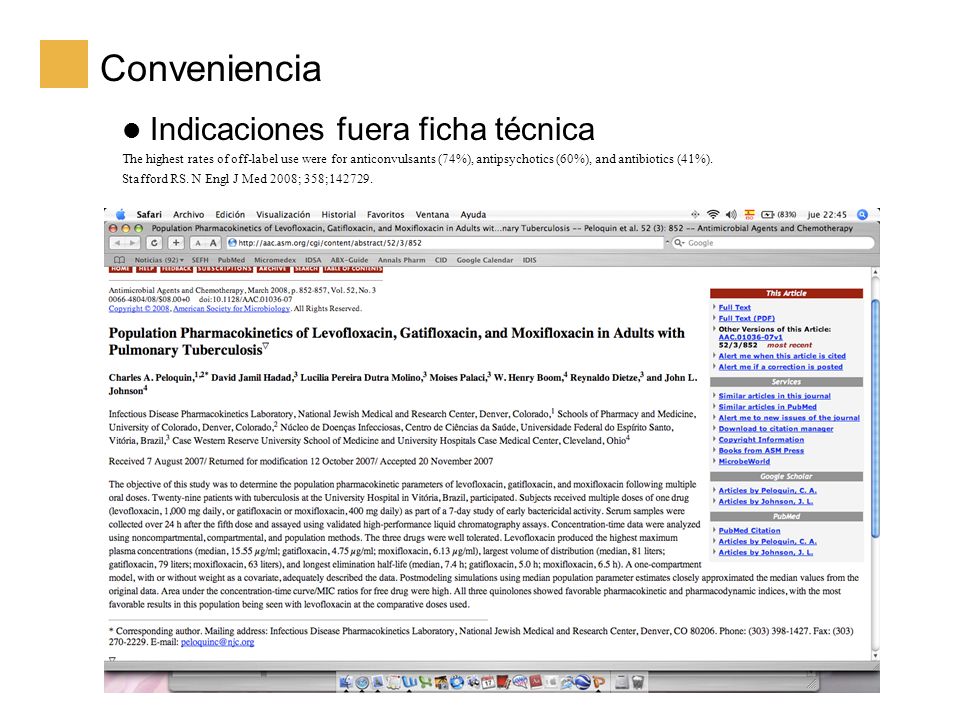
Task: Launch PowerPoint from the Dock
Action: 599,681
